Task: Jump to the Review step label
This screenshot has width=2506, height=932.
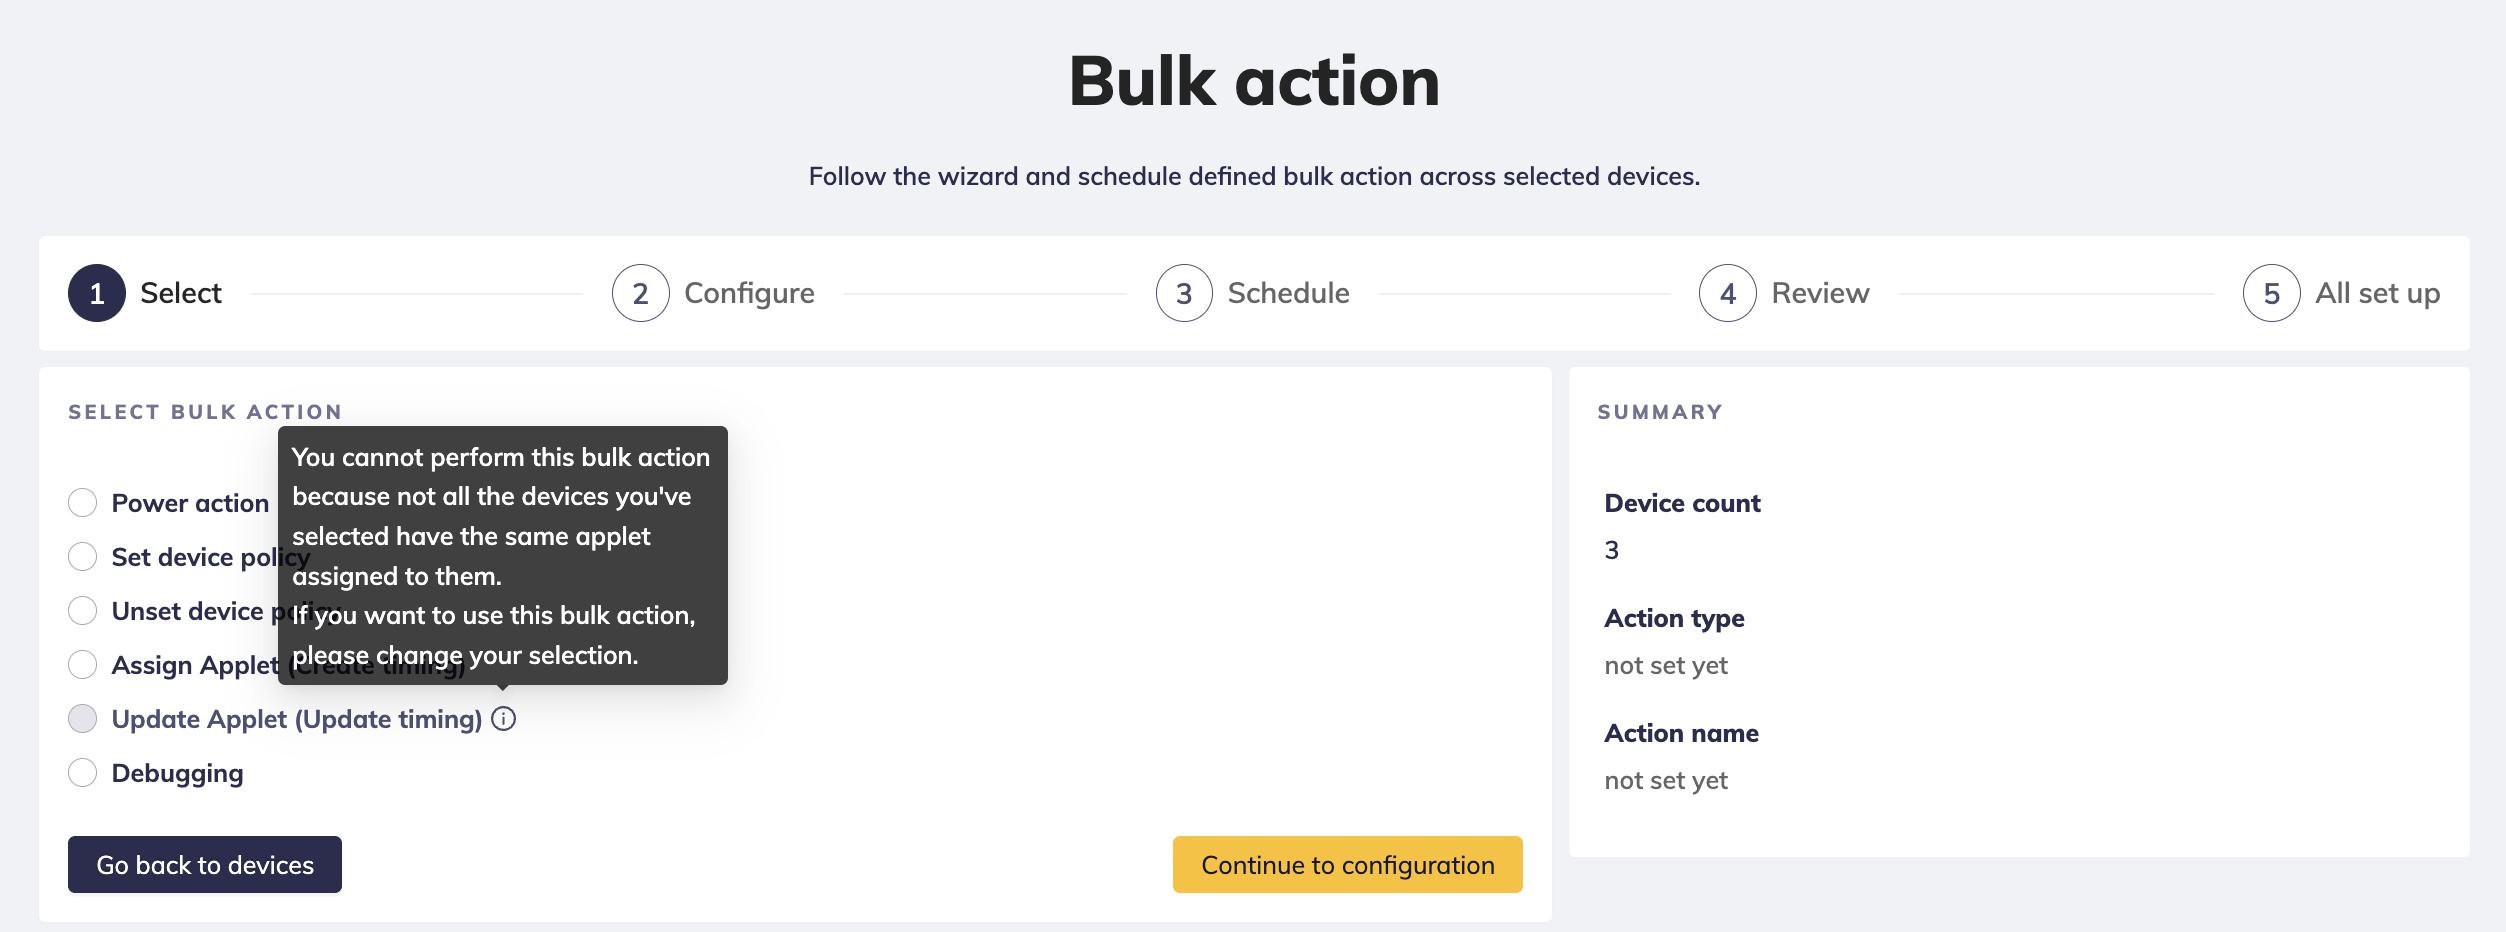Action: (x=1820, y=293)
